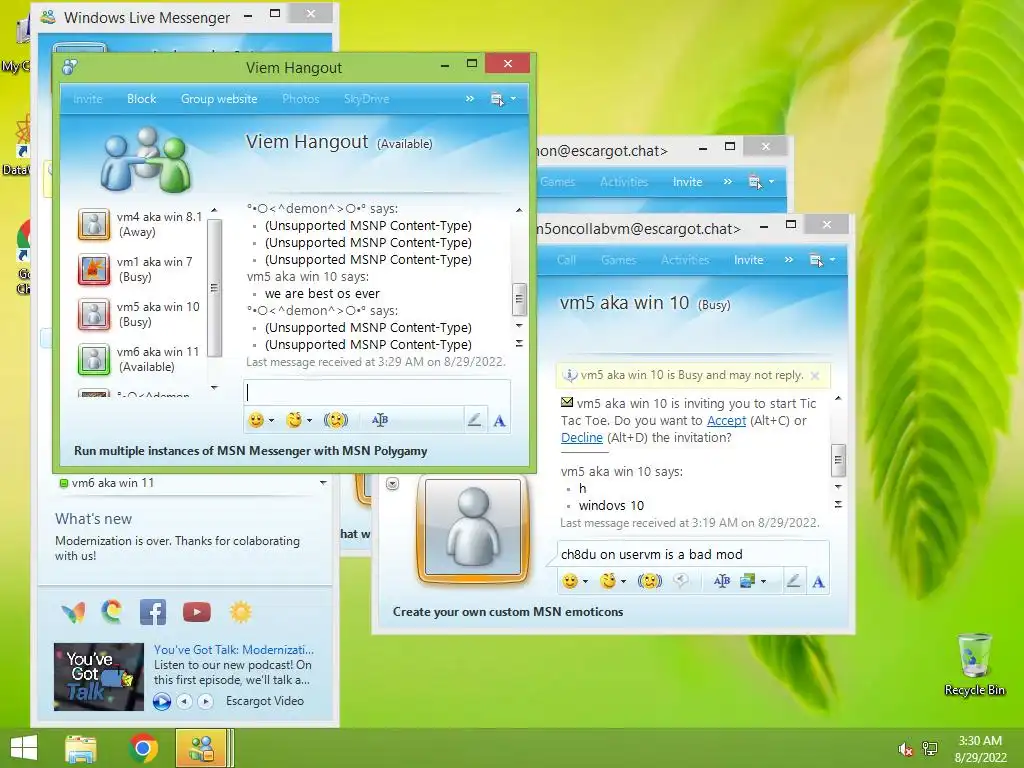Click You've Got Talk thumbnail
This screenshot has width=1024, height=768.
coord(99,677)
